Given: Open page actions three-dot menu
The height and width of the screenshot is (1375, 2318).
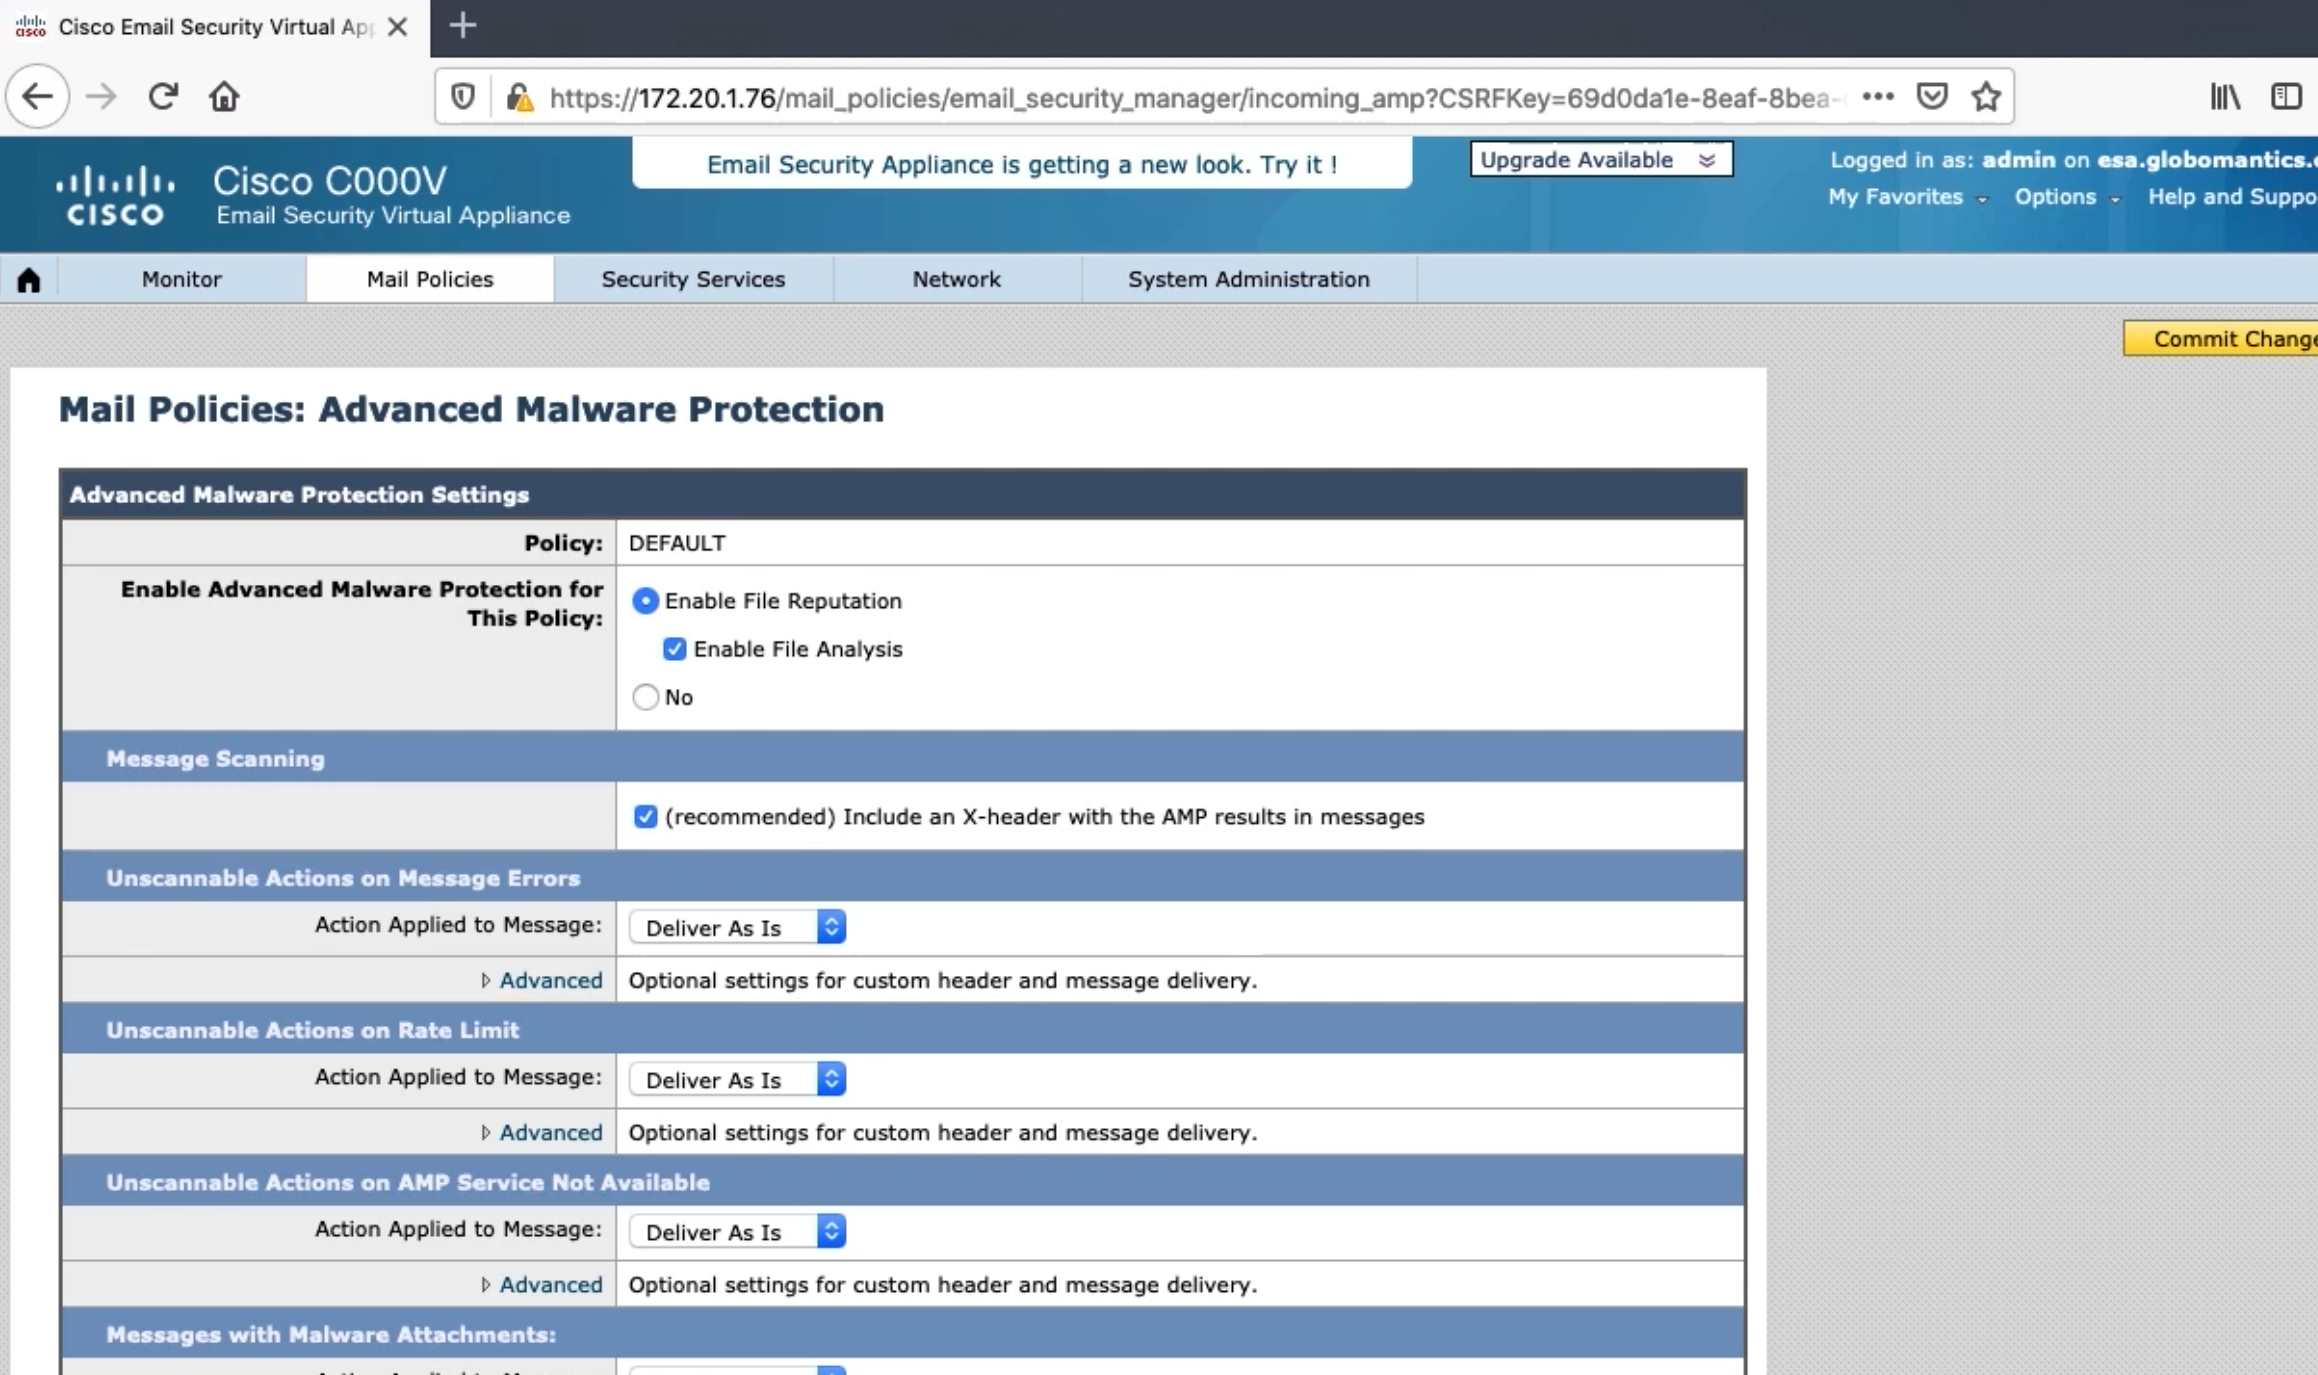Looking at the screenshot, I should pos(1878,97).
